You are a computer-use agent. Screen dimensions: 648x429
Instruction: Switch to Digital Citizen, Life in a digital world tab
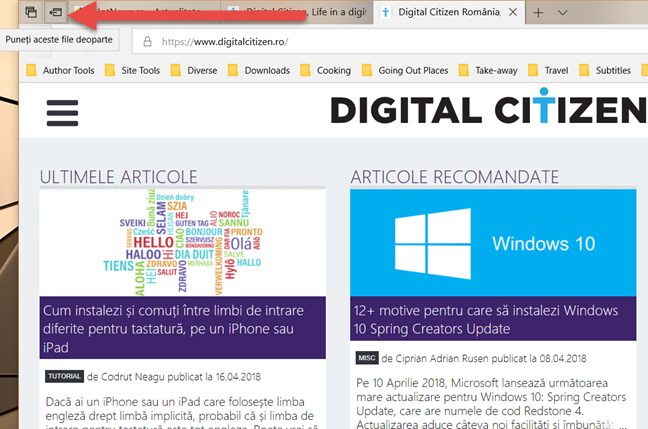pos(296,12)
